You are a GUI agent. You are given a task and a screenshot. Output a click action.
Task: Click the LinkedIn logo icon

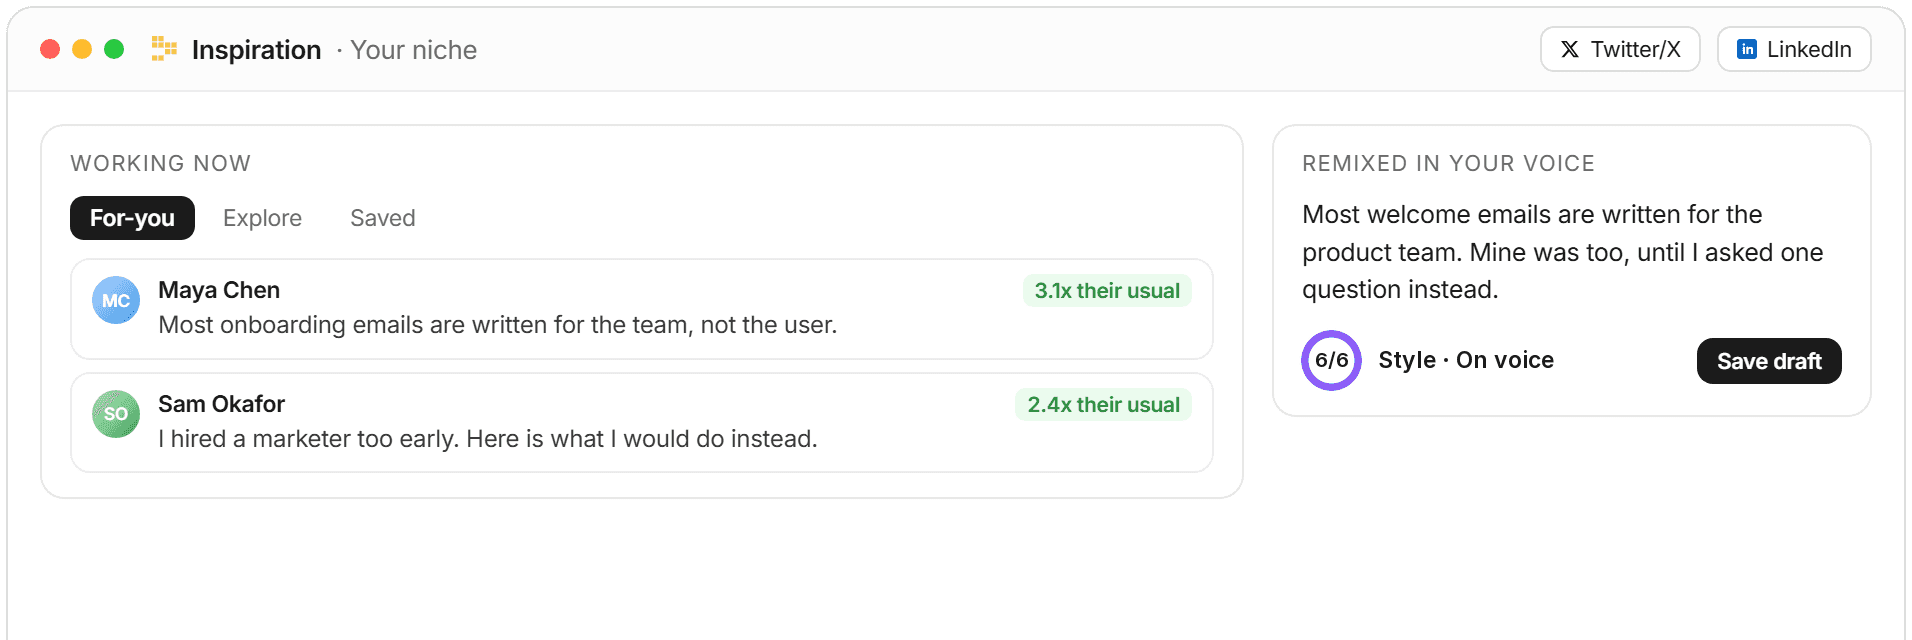(1747, 49)
